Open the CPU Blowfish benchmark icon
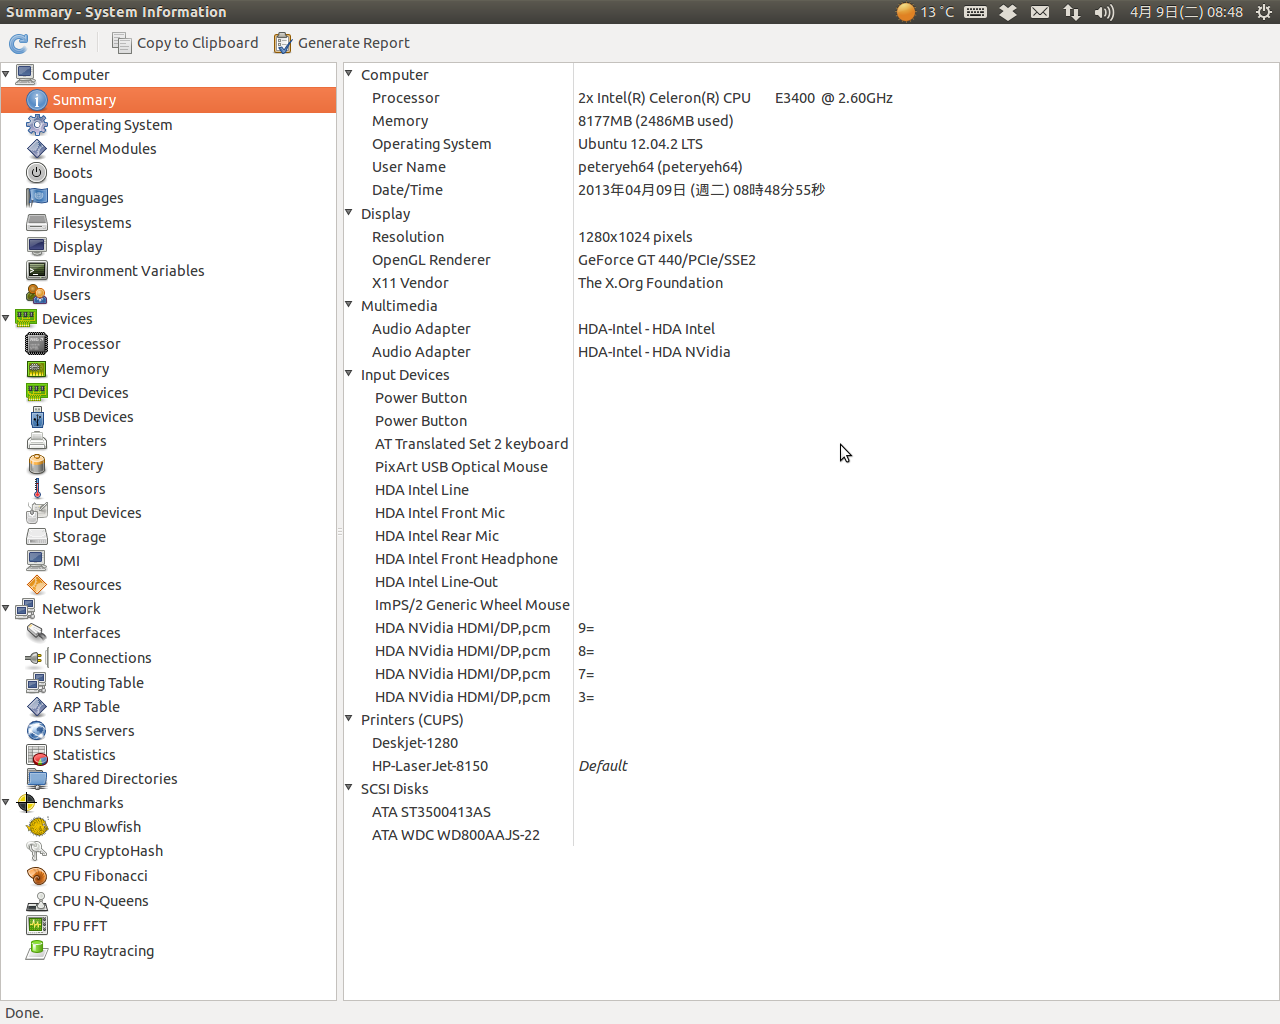This screenshot has height=1024, width=1280. [37, 827]
